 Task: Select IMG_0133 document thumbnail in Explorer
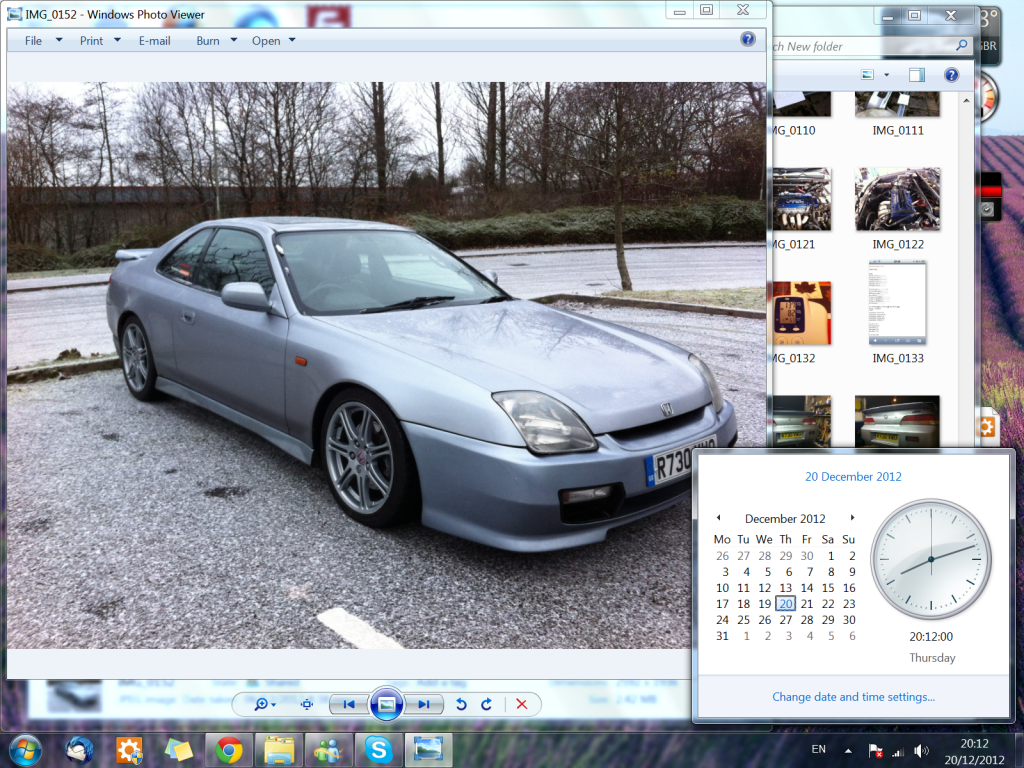(897, 303)
